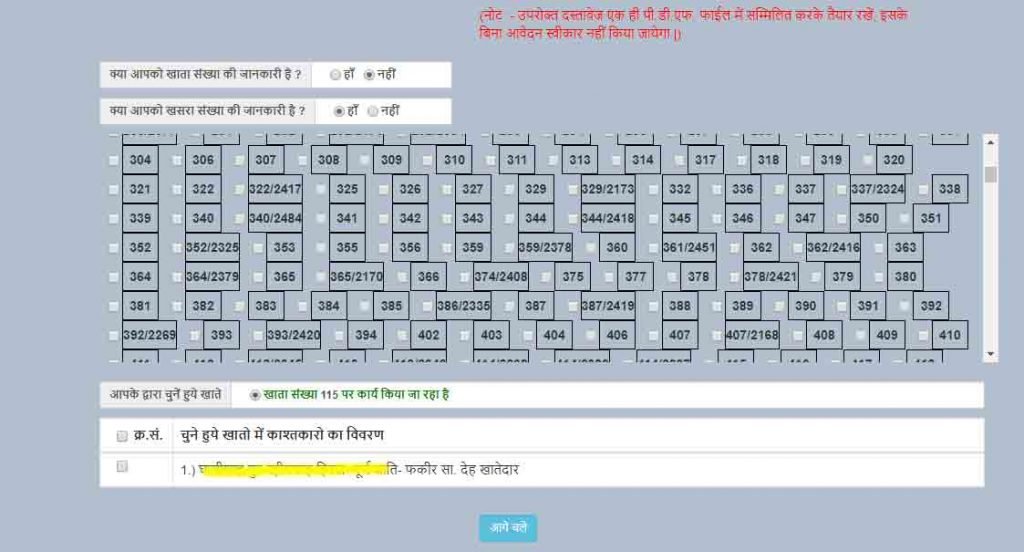This screenshot has width=1024, height=552.
Task: Tick checkbox for cultivator row 1
Action: coord(121,466)
